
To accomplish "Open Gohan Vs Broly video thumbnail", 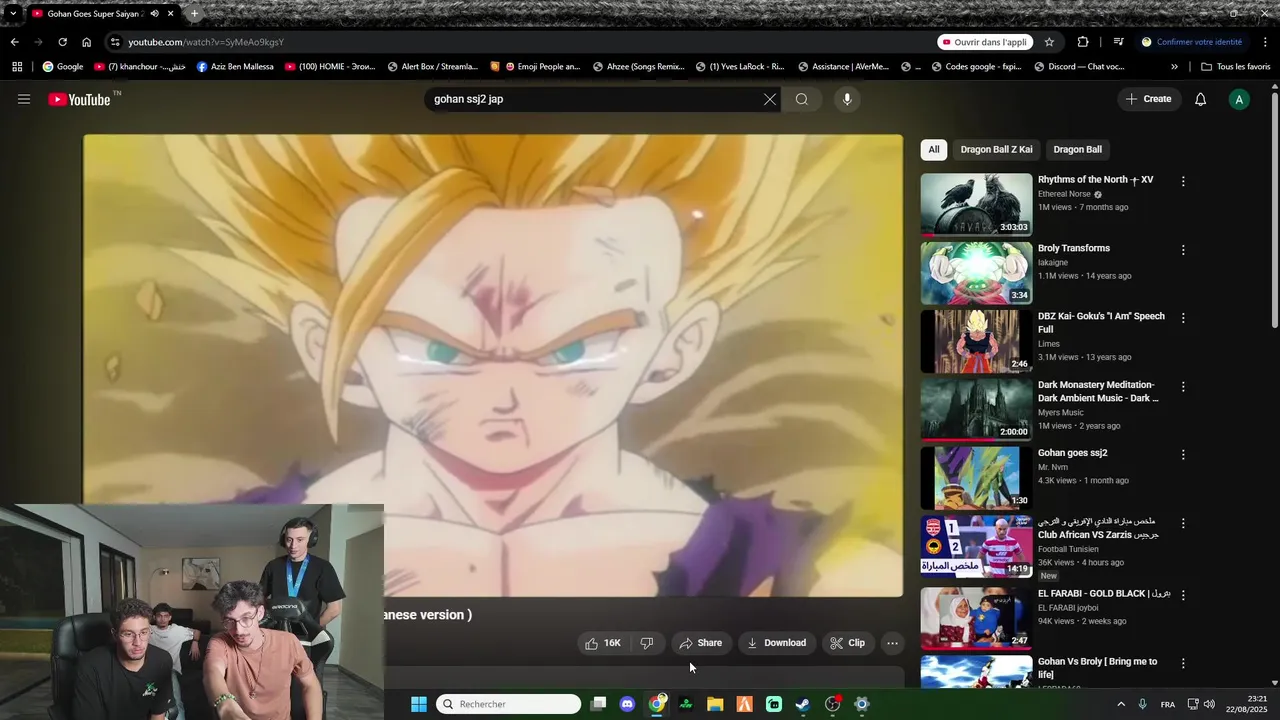I will pyautogui.click(x=976, y=672).
